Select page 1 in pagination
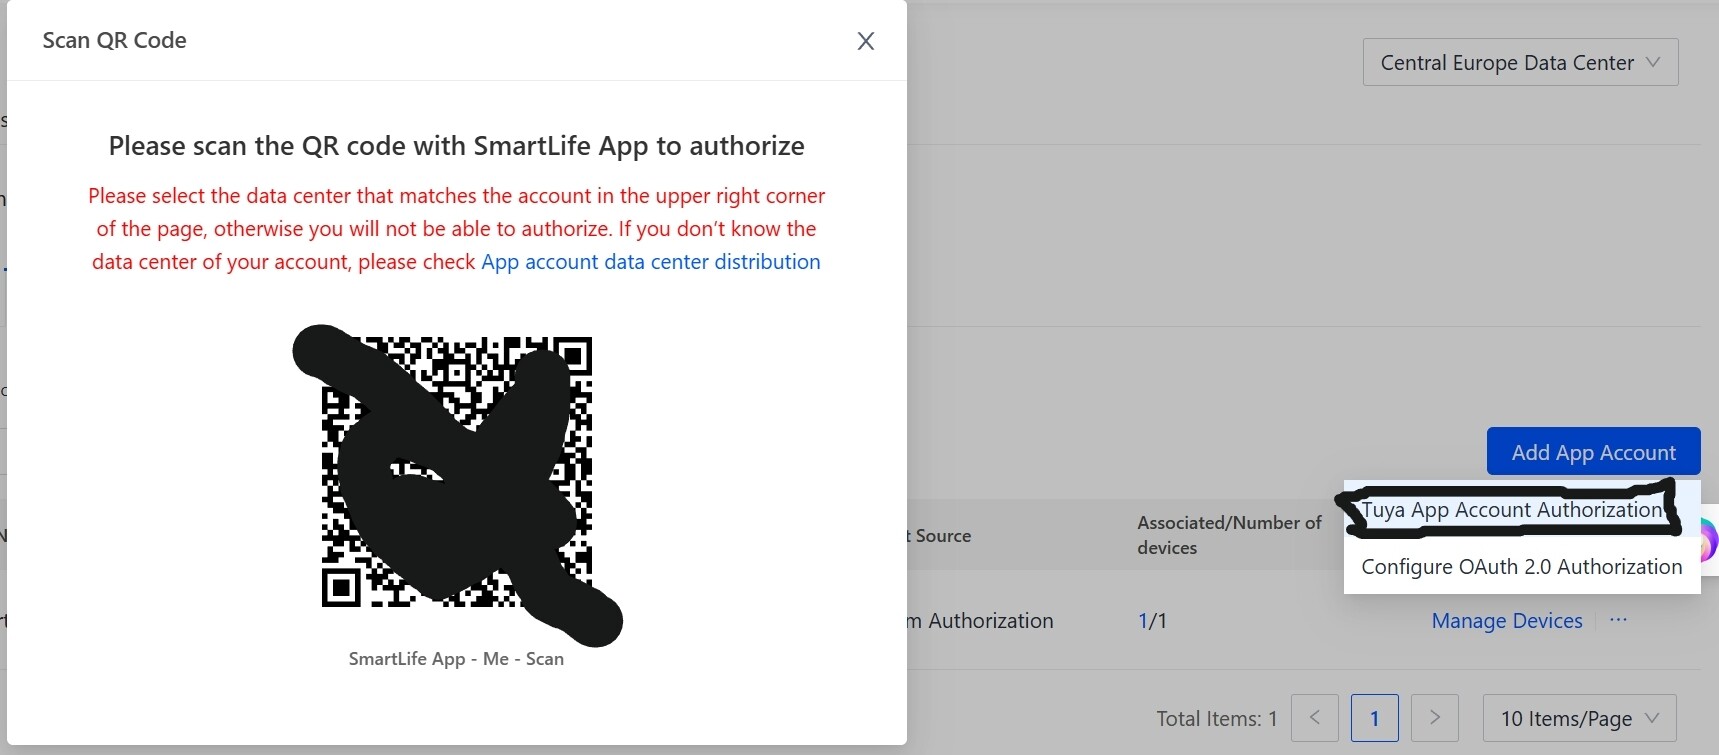This screenshot has width=1719, height=755. click(x=1374, y=718)
